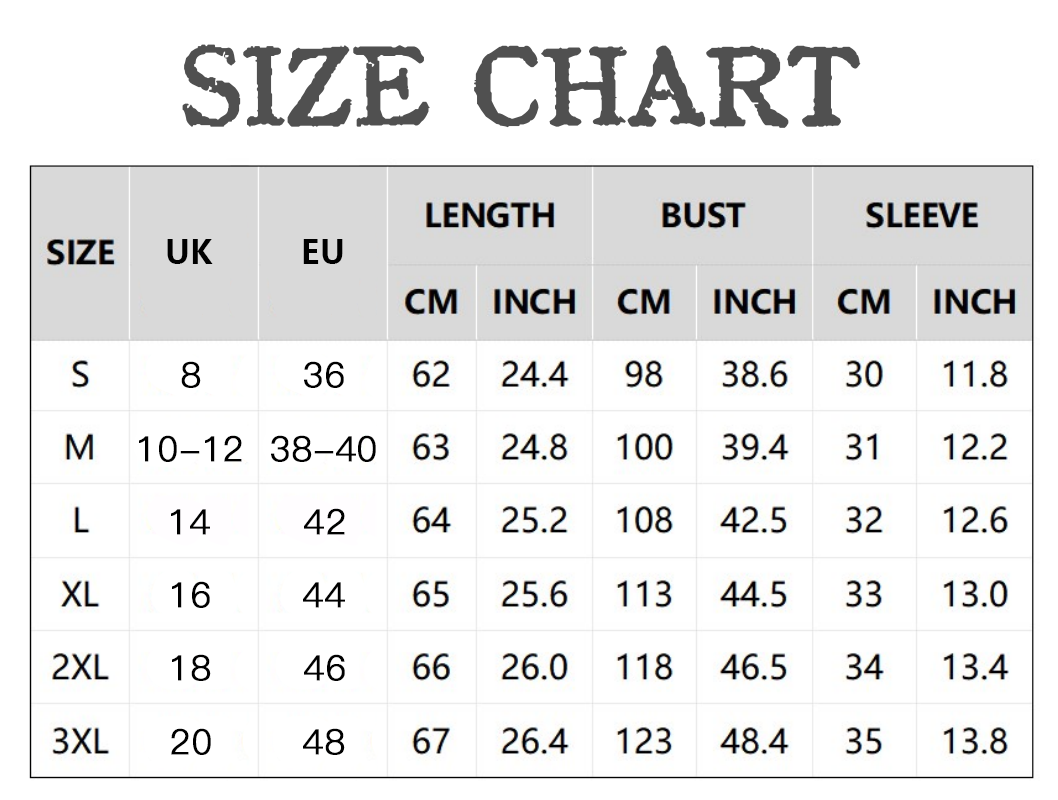Screen dimensions: 1058x800
Task: Click the SIZE column header
Action: tap(80, 253)
